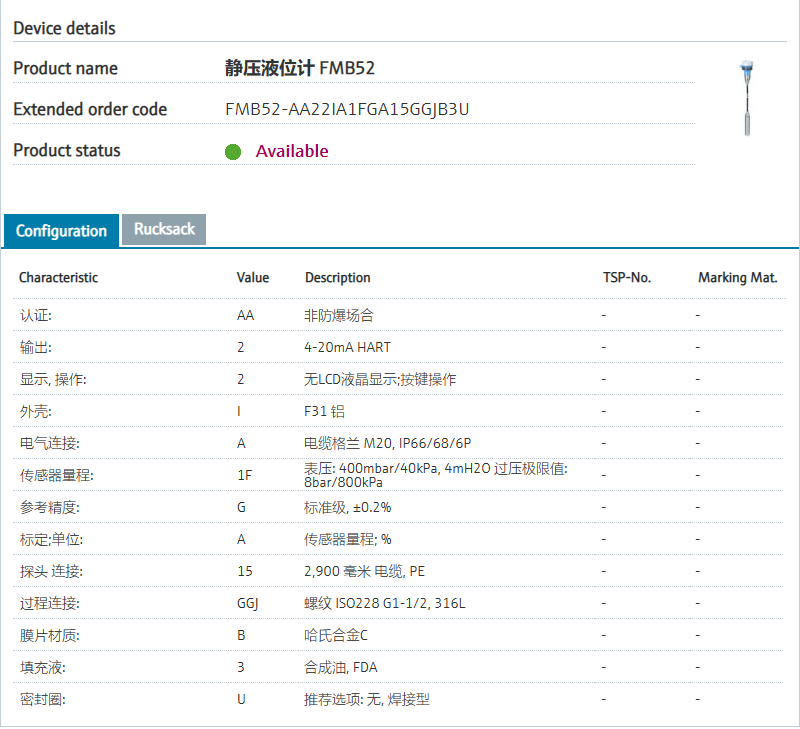Select the 认证 characteristic row
Screen dimensions: 800x729
(x=36, y=315)
